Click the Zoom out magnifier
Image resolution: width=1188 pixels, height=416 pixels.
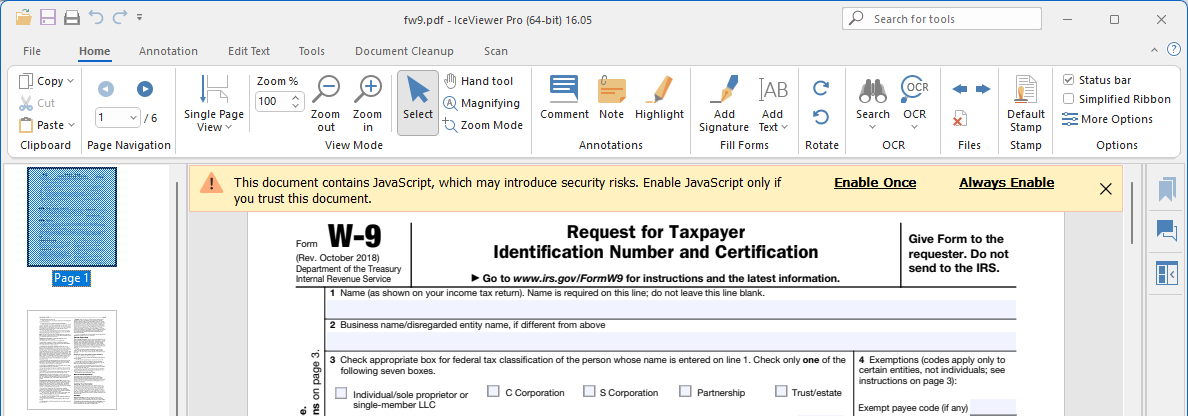(x=326, y=103)
